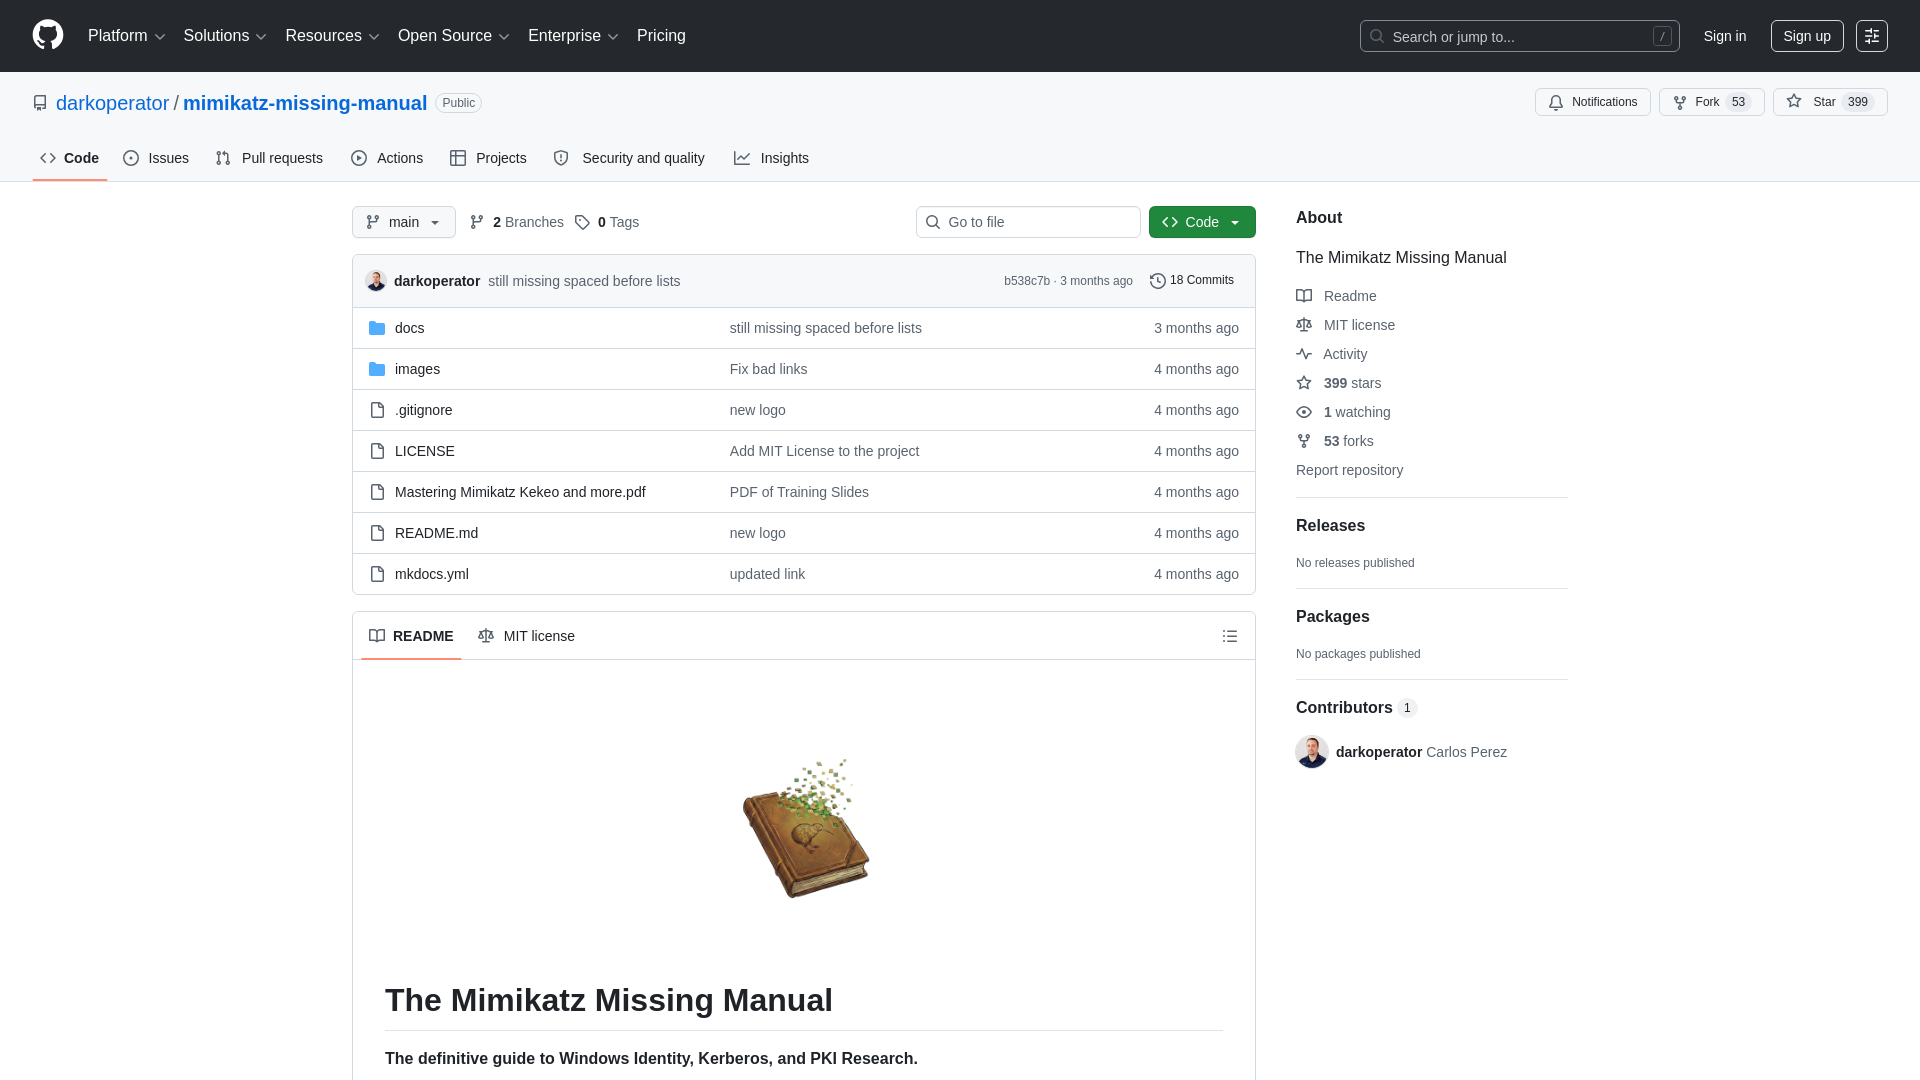
Task: Click the README.md file icon
Action: pyautogui.click(x=377, y=533)
